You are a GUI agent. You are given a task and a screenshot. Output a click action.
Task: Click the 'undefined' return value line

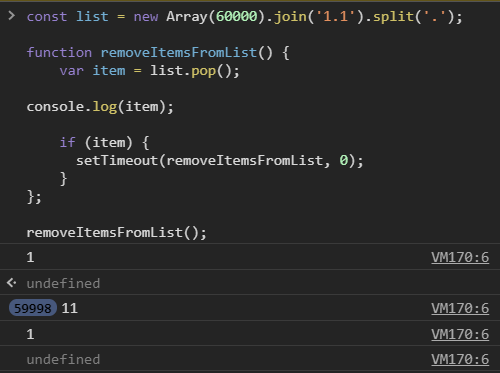(63, 283)
